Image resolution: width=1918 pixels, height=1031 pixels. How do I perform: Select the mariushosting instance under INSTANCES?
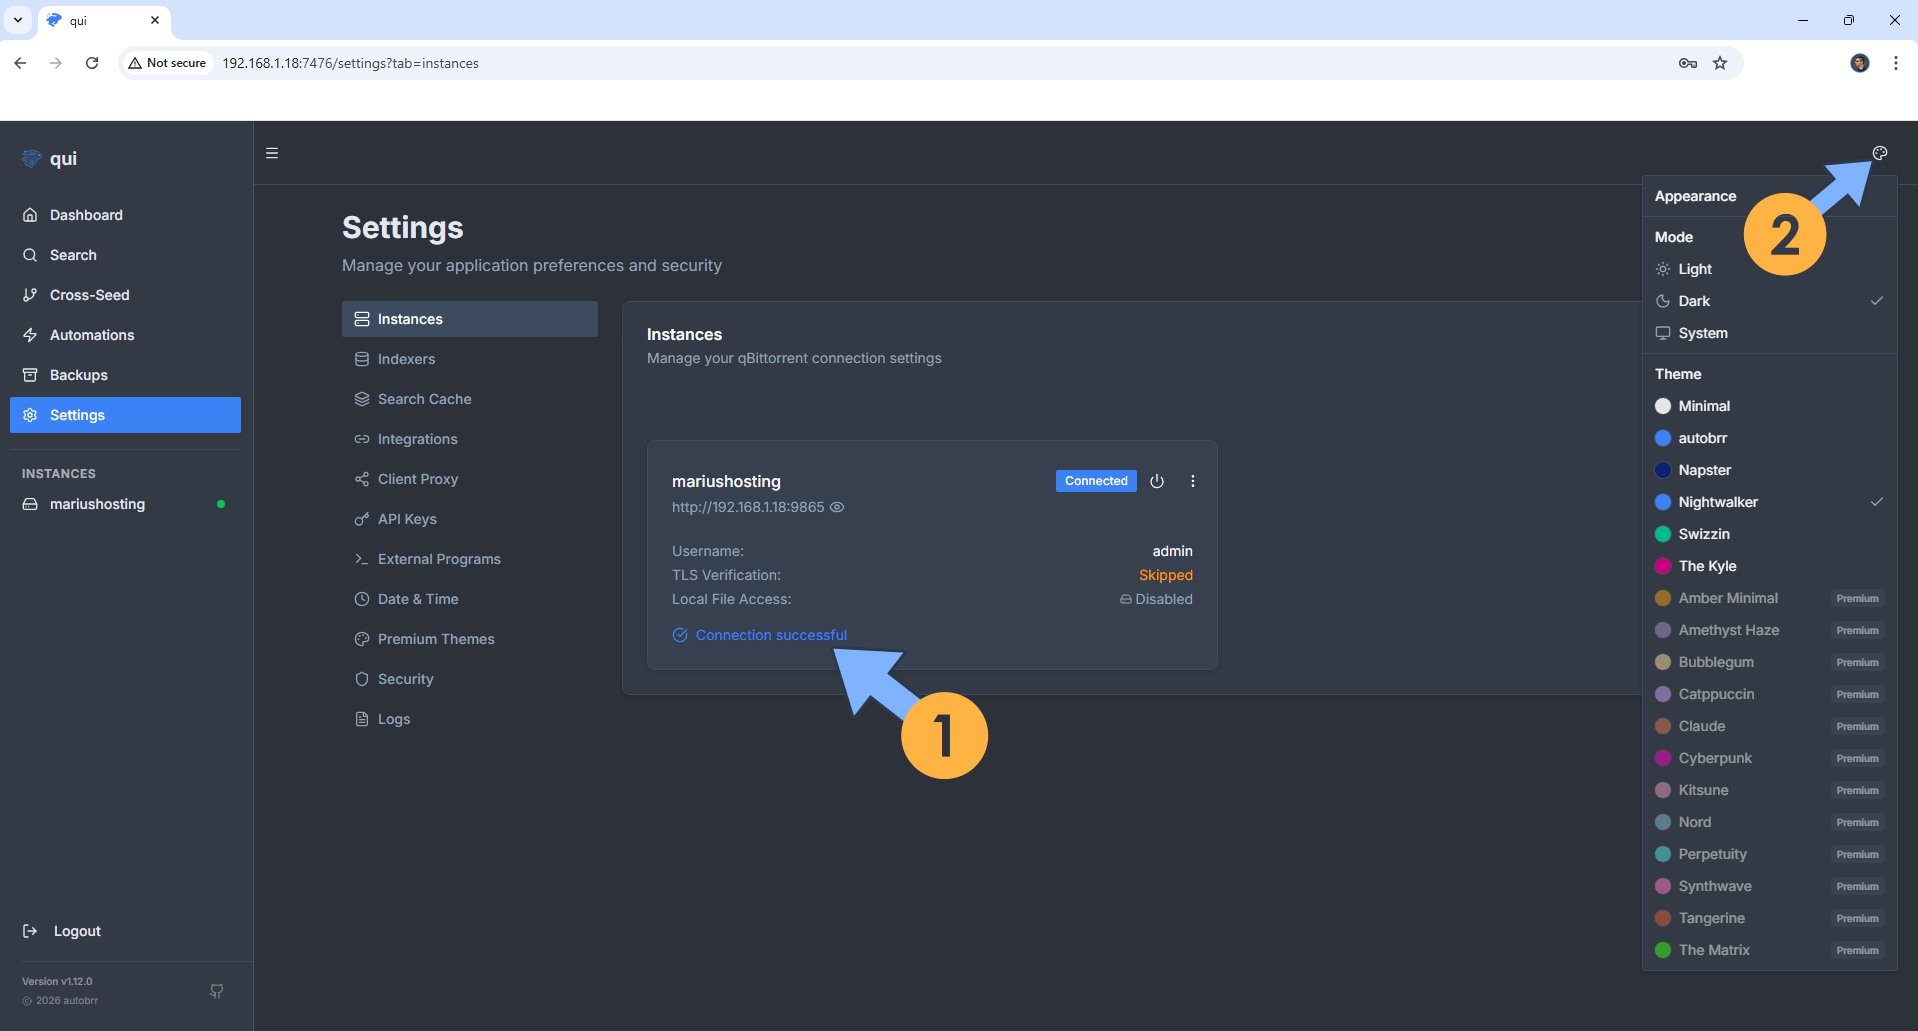[x=97, y=504]
